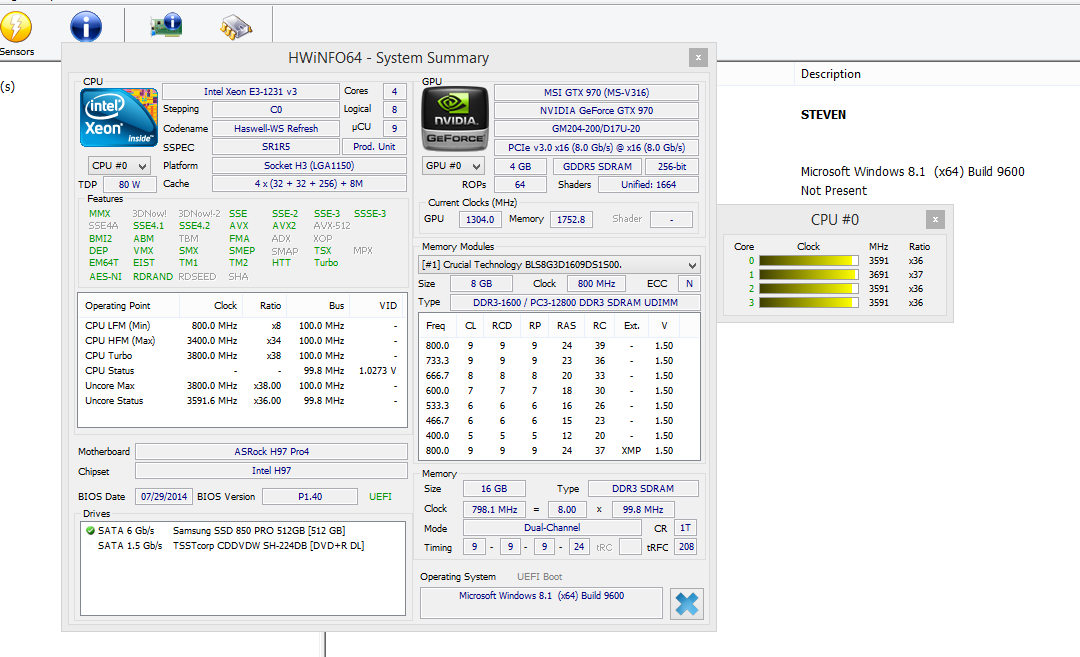Open the adapter card info toolbar icon
Viewport: 1080px width, 657px height.
[166, 26]
